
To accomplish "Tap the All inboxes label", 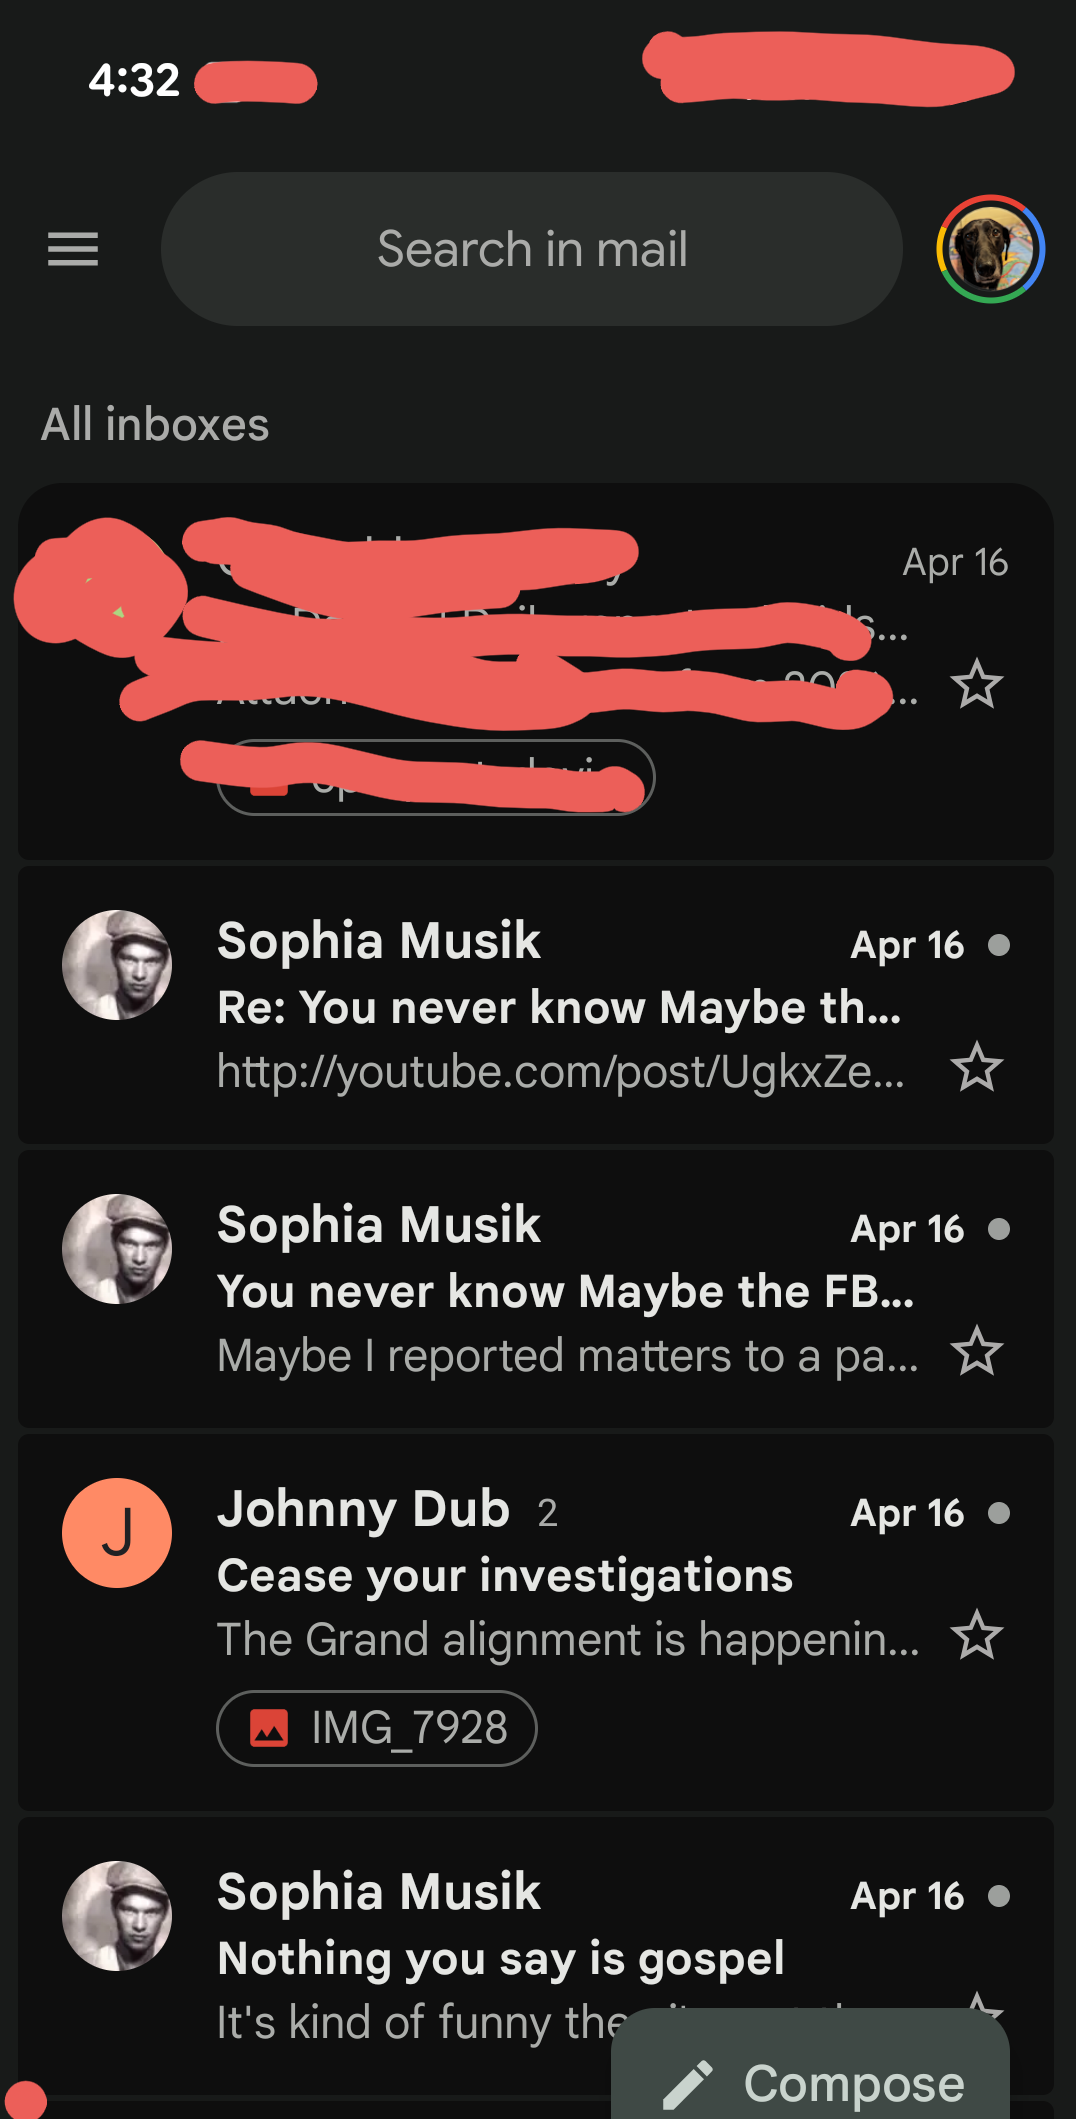I will tap(155, 425).
